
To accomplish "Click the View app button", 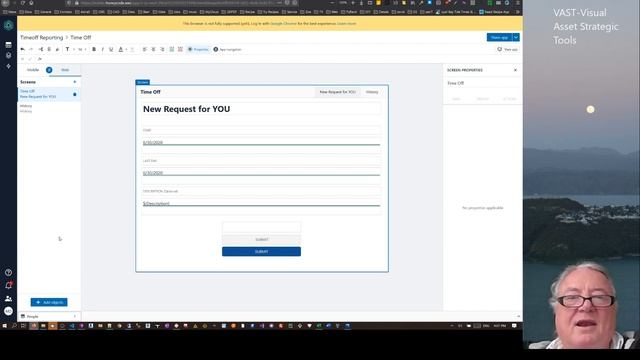I will pyautogui.click(x=507, y=49).
